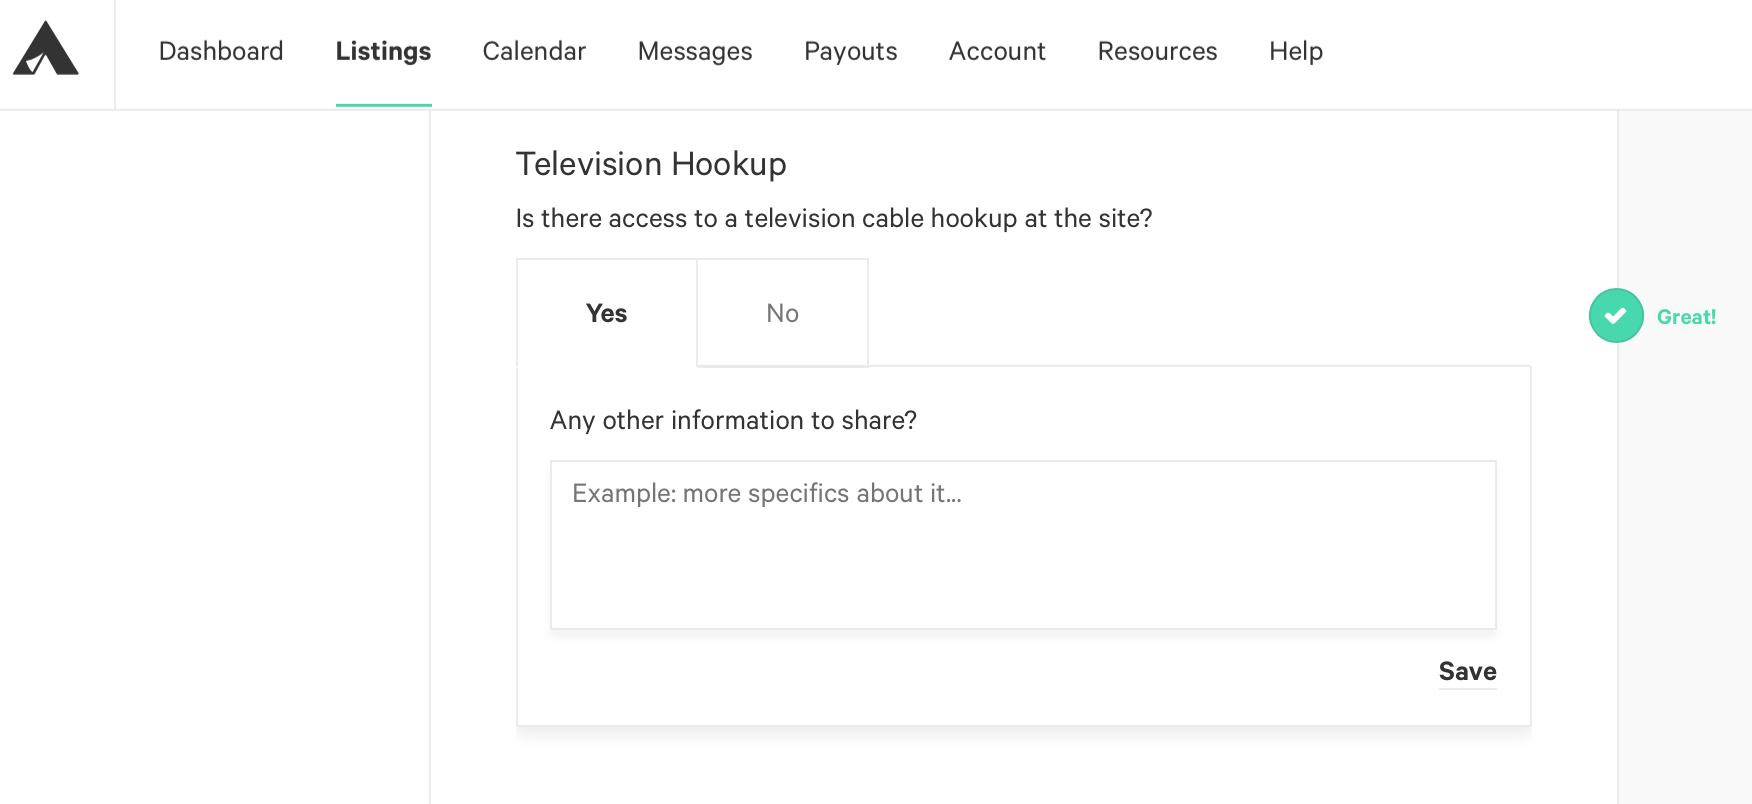This screenshot has width=1752, height=804.
Task: Open the Dashboard page
Action: pyautogui.click(x=221, y=51)
